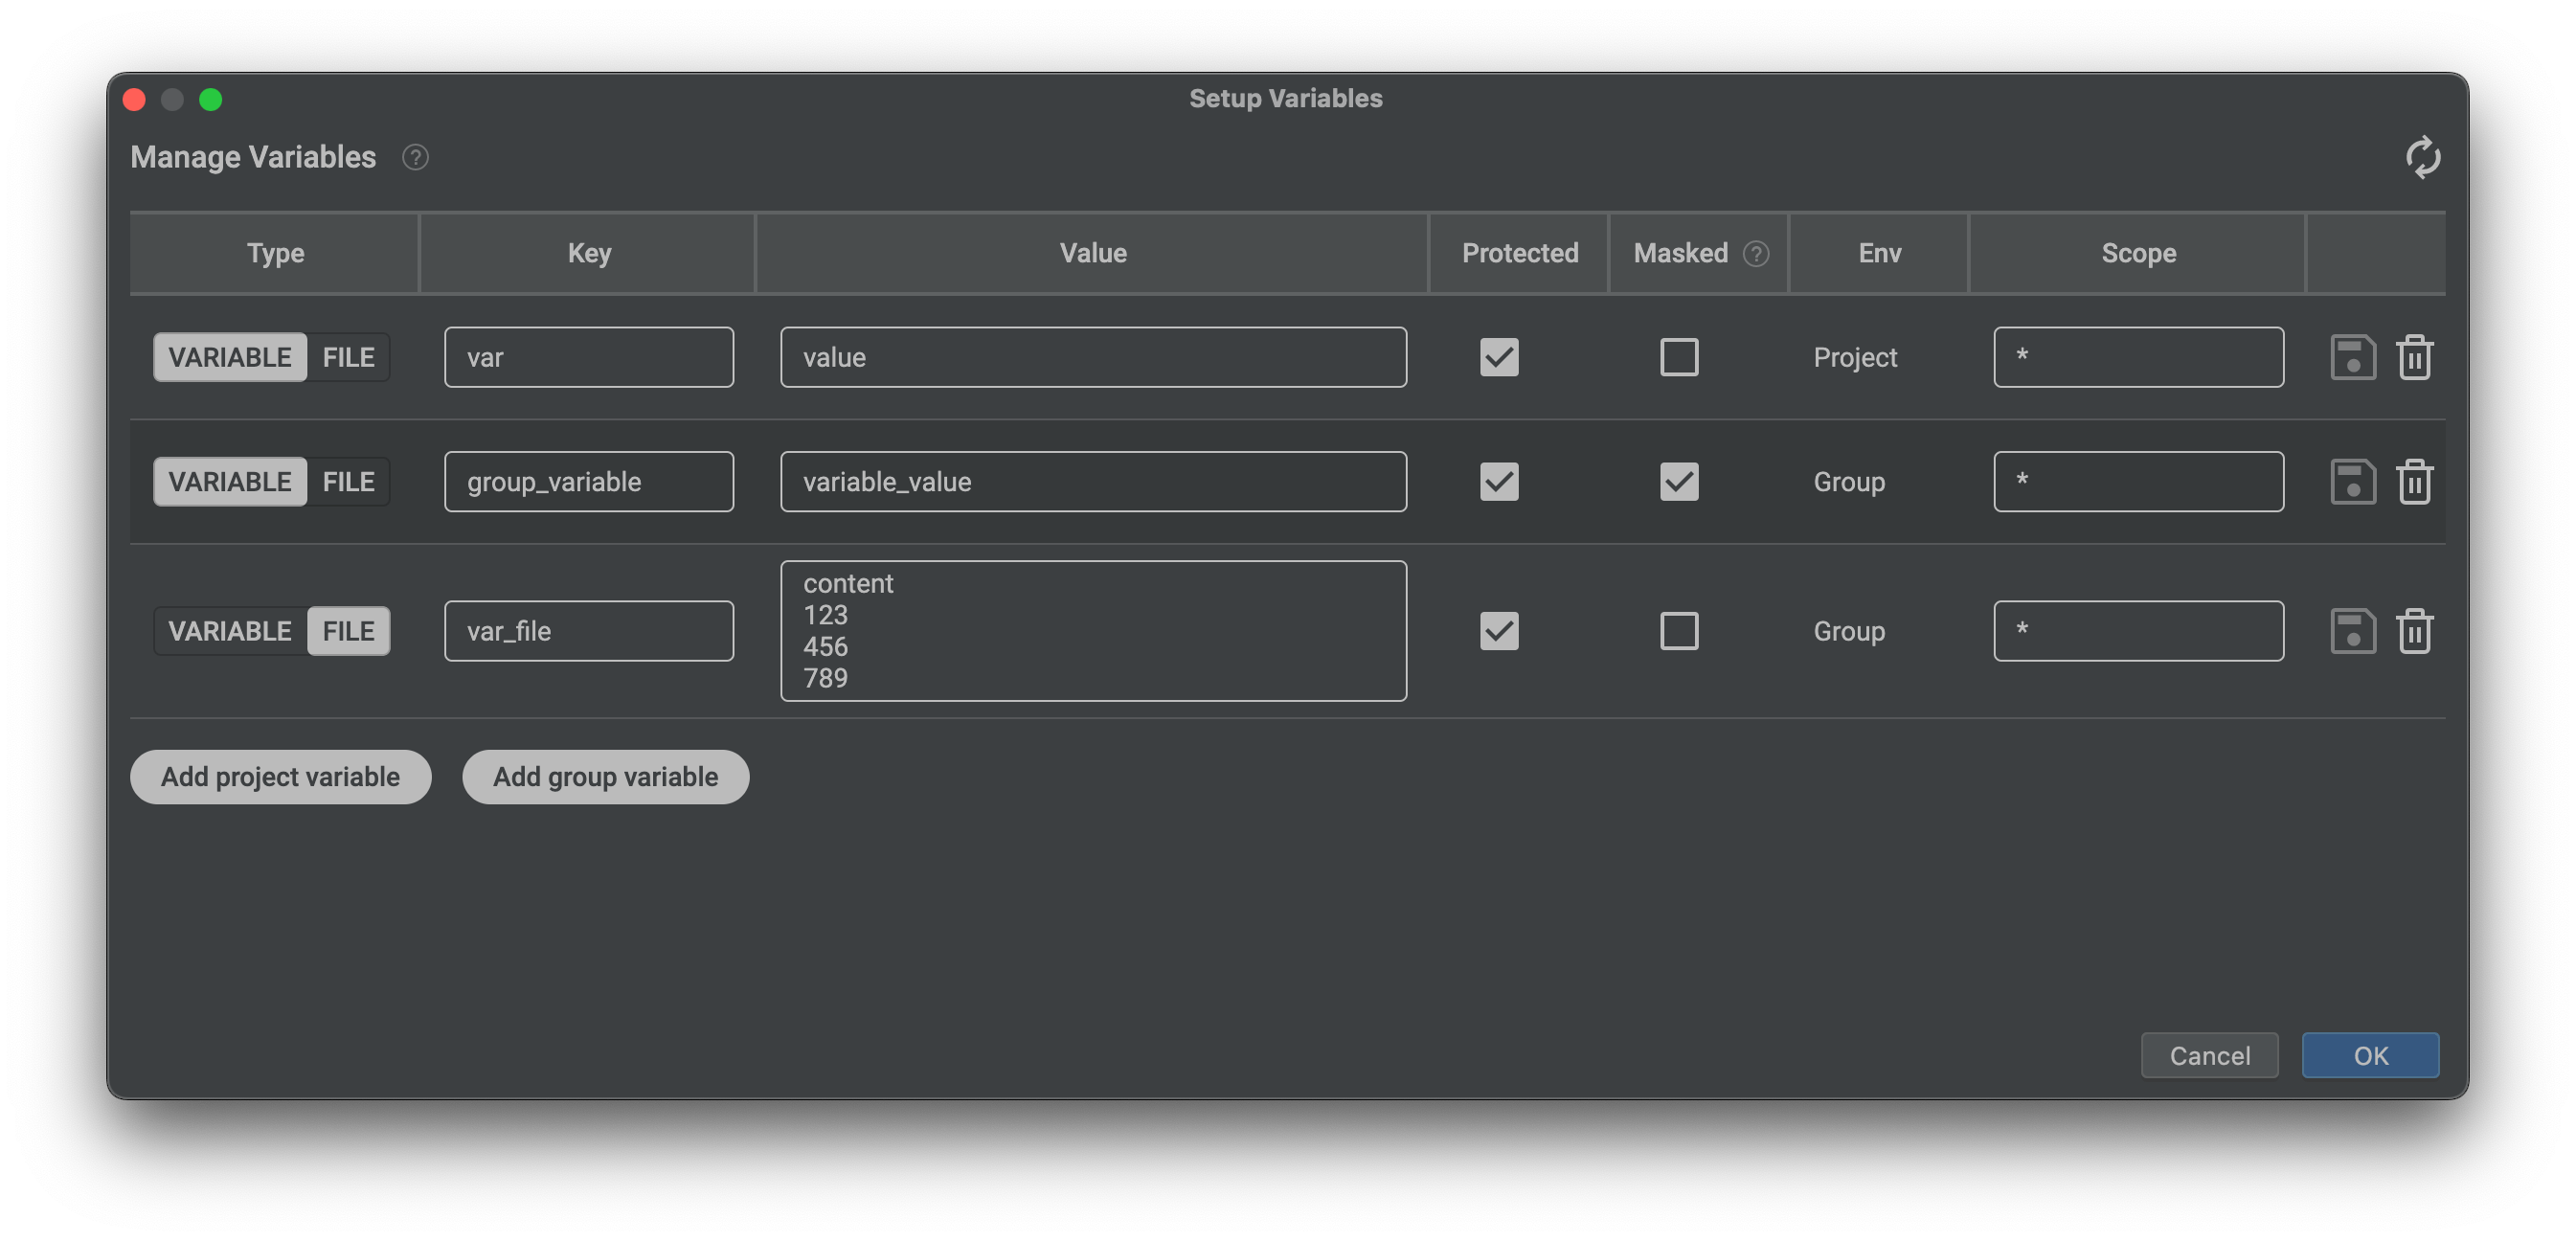Select FILE type for group_variable
The height and width of the screenshot is (1241, 2576).
pos(347,481)
